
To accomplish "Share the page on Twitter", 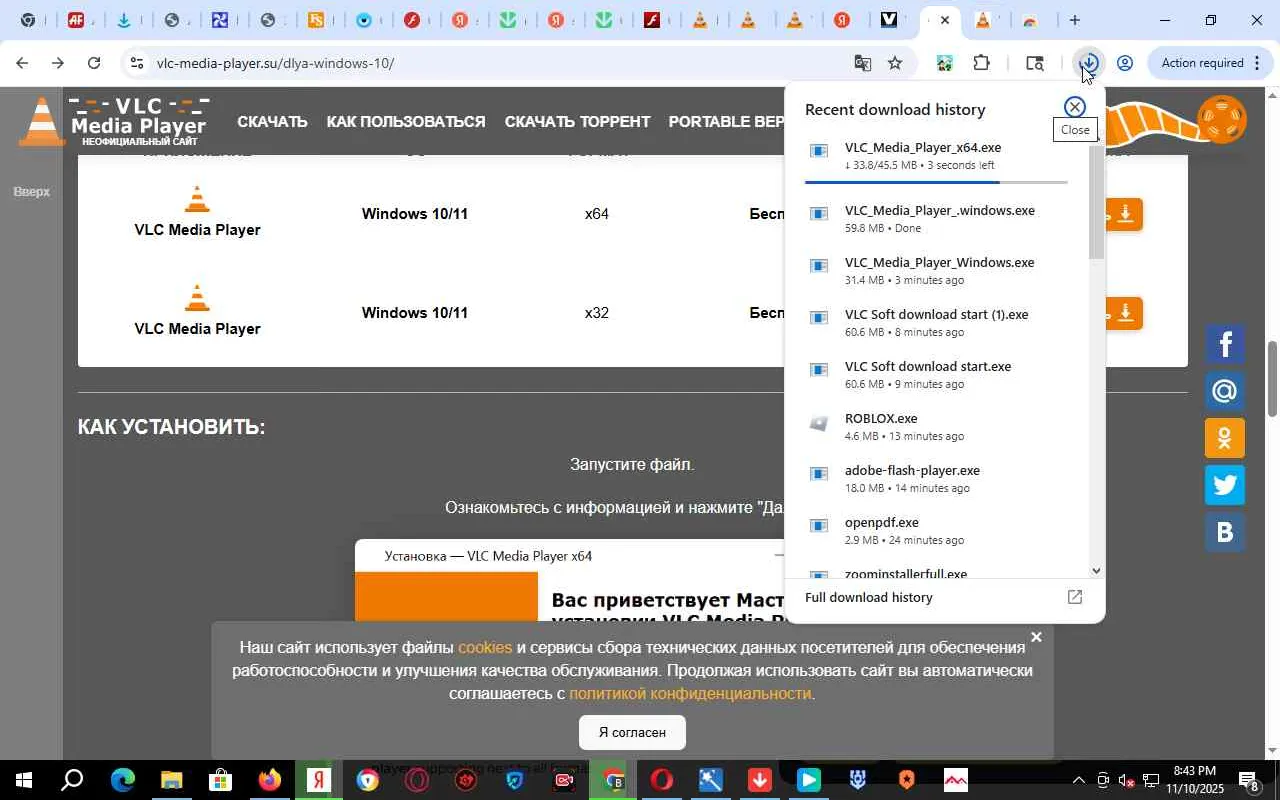I will (1224, 485).
